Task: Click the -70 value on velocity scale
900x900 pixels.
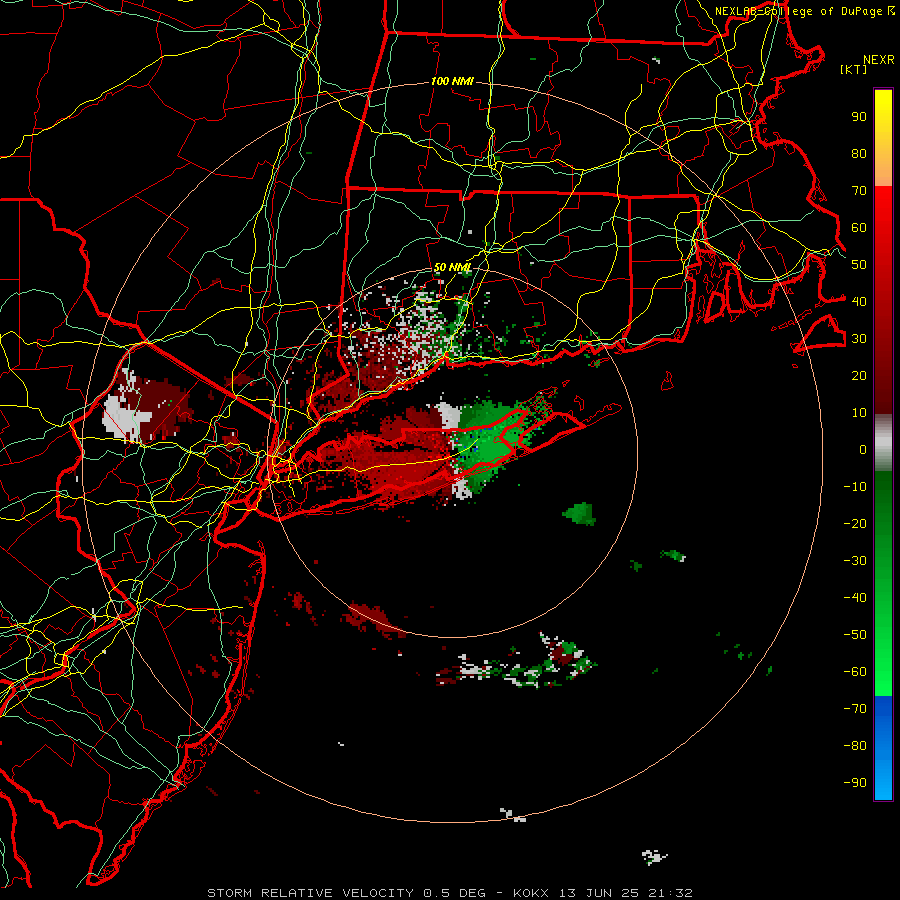Action: (855, 708)
